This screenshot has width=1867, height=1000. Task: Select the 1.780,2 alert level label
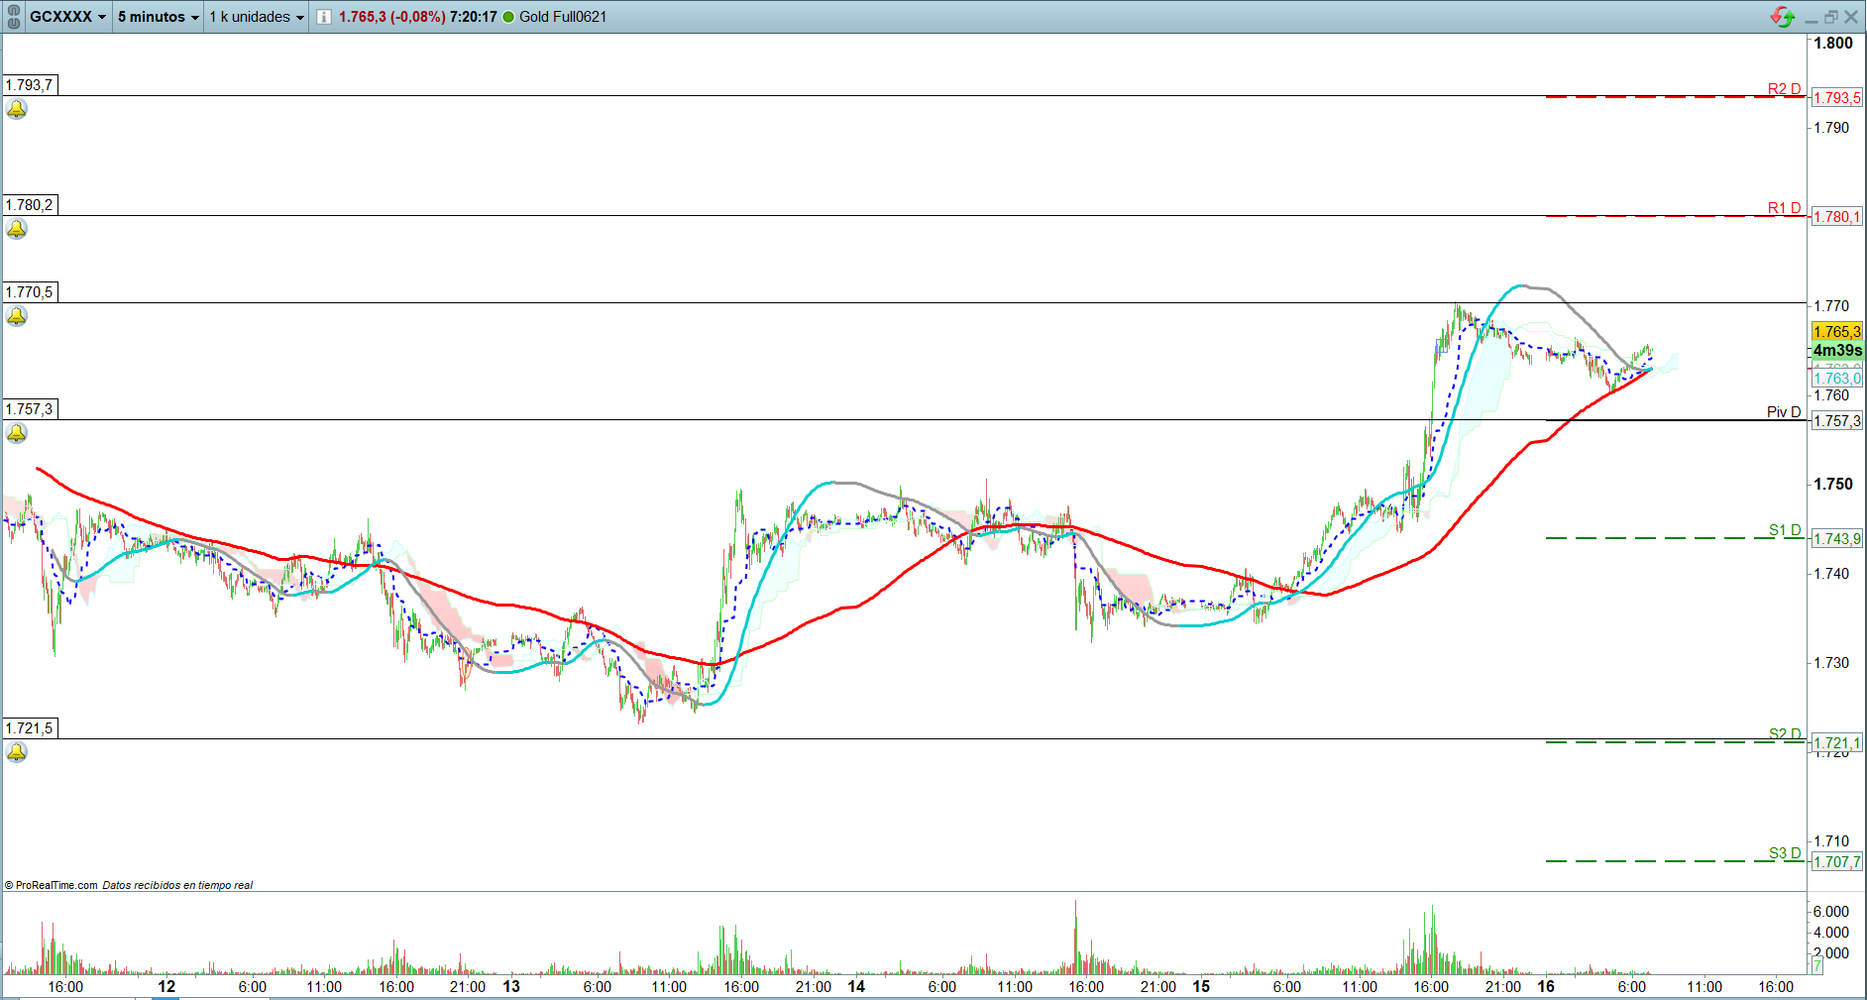[x=30, y=205]
